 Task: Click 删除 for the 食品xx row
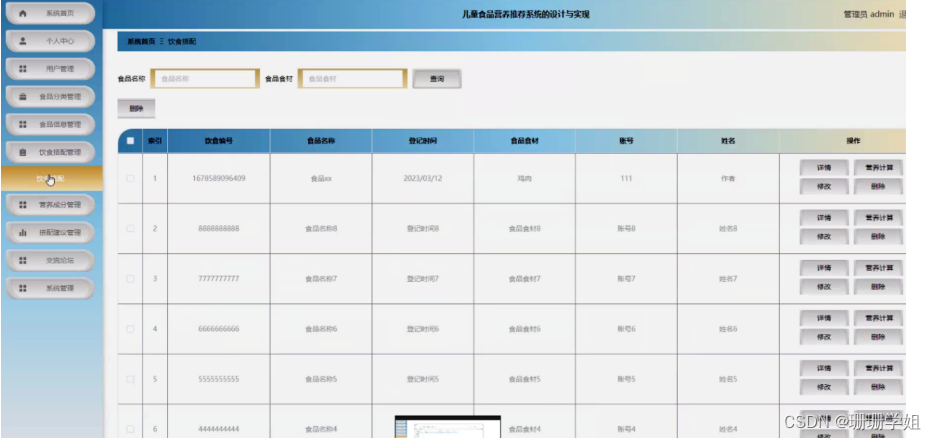(x=878, y=187)
